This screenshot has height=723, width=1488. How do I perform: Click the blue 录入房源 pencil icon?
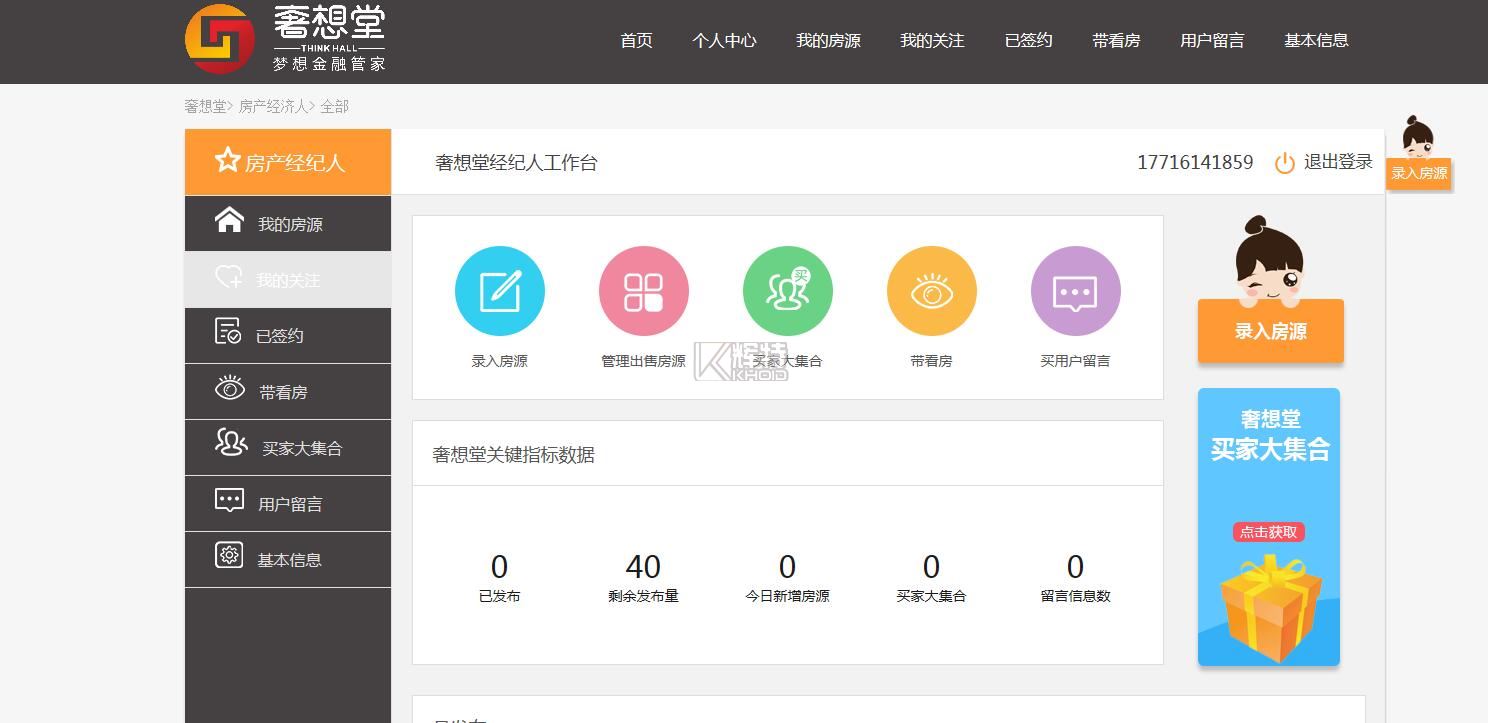click(x=499, y=291)
